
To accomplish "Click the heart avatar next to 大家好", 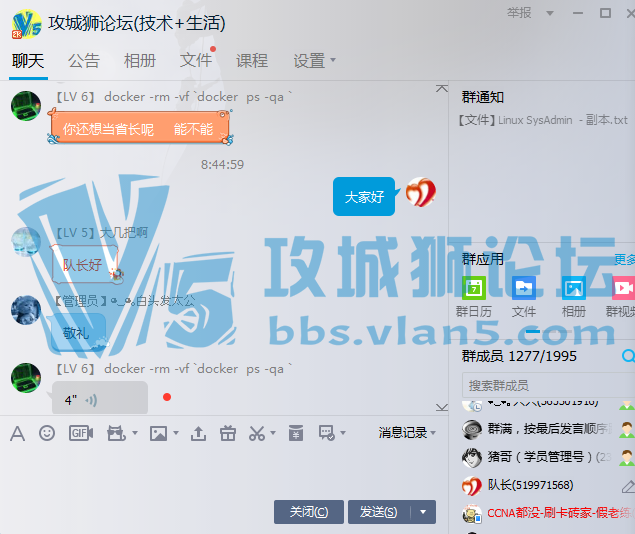I will click(421, 192).
